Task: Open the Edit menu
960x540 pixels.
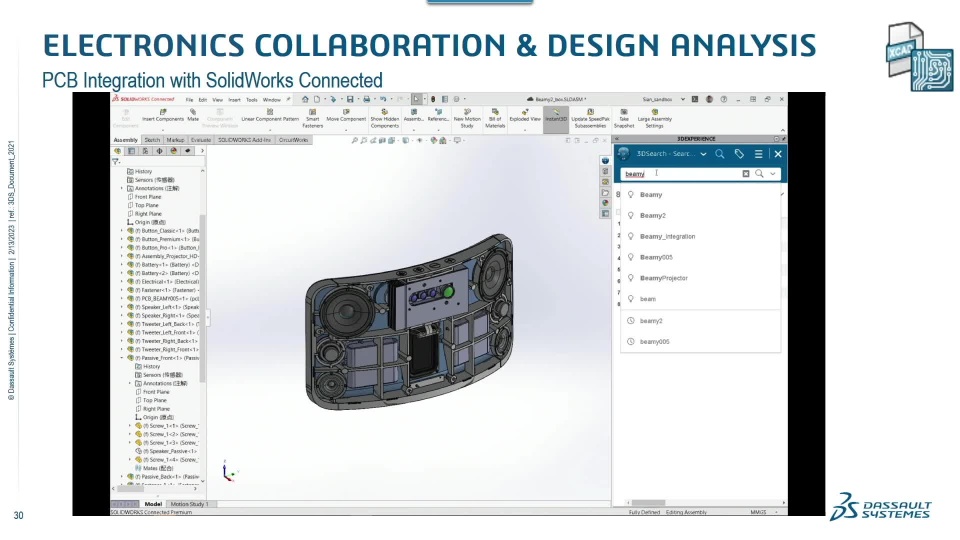Action: 203,100
